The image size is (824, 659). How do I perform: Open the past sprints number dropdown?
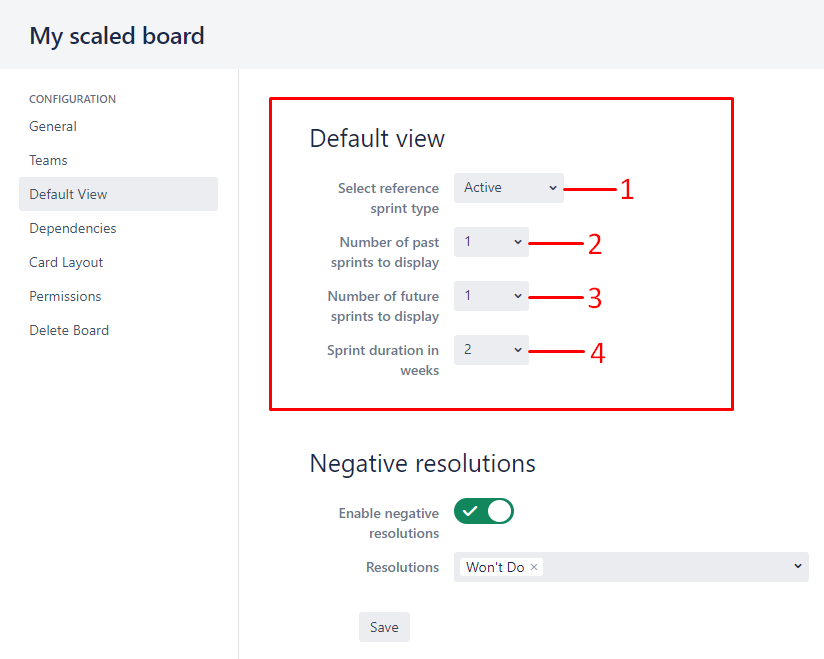(x=491, y=242)
